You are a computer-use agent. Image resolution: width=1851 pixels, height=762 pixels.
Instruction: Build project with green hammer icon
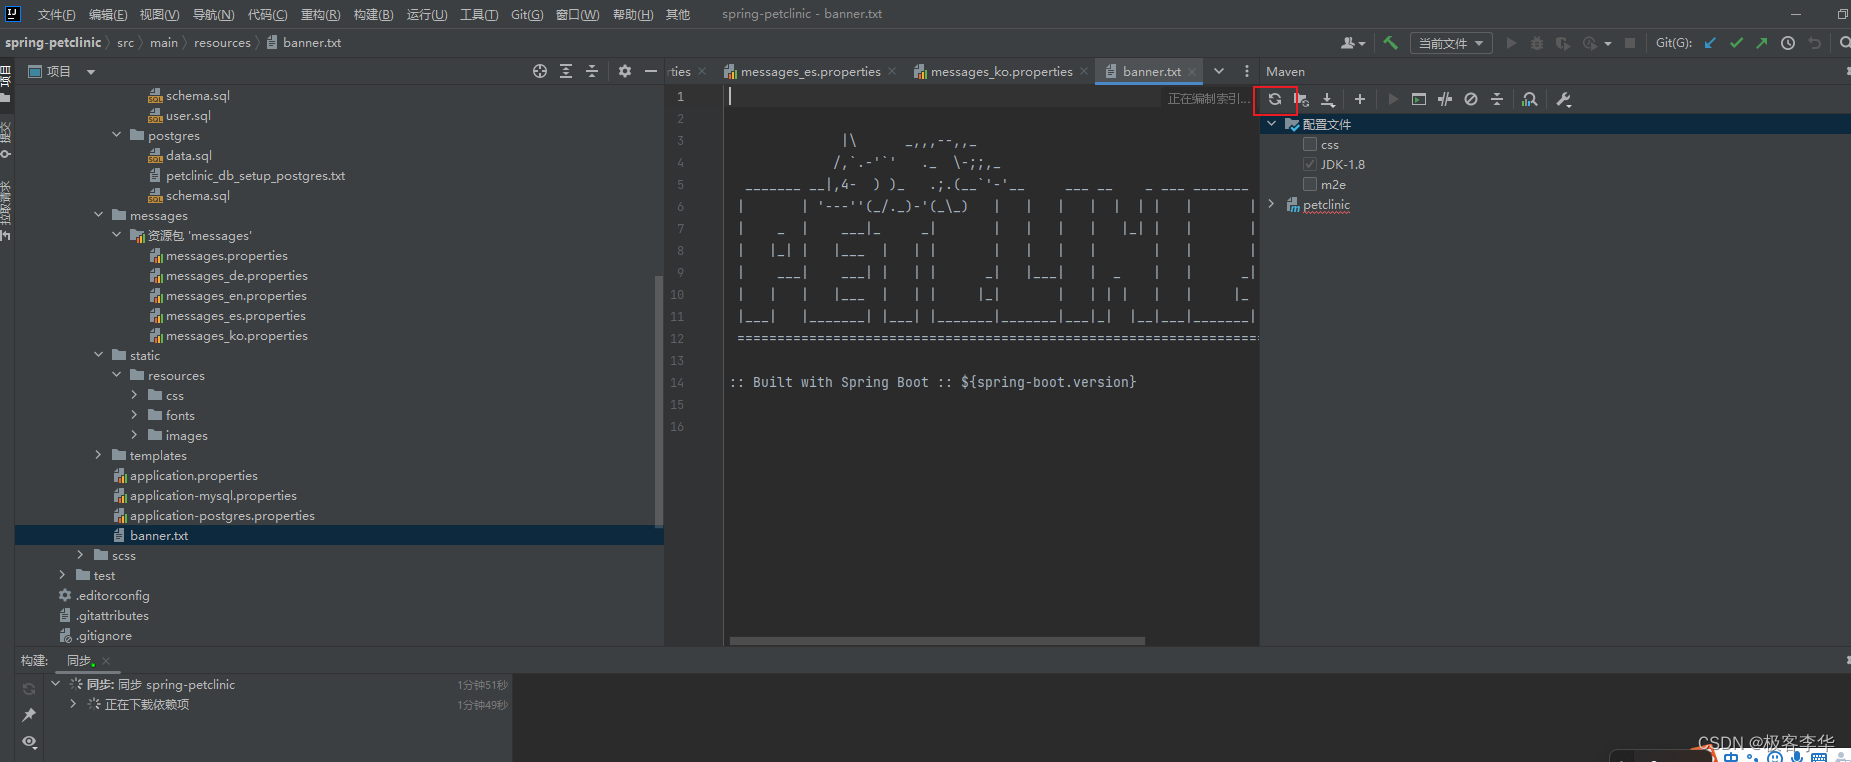[1390, 43]
